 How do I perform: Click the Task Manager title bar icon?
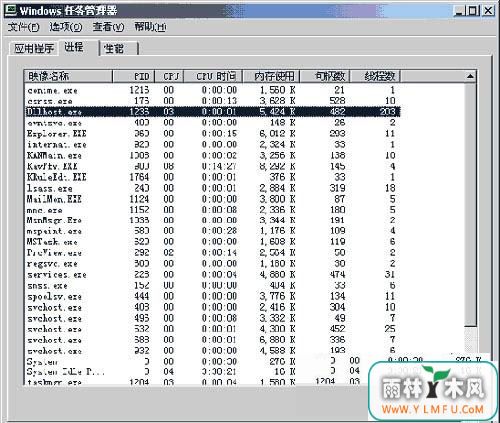(x=10, y=10)
